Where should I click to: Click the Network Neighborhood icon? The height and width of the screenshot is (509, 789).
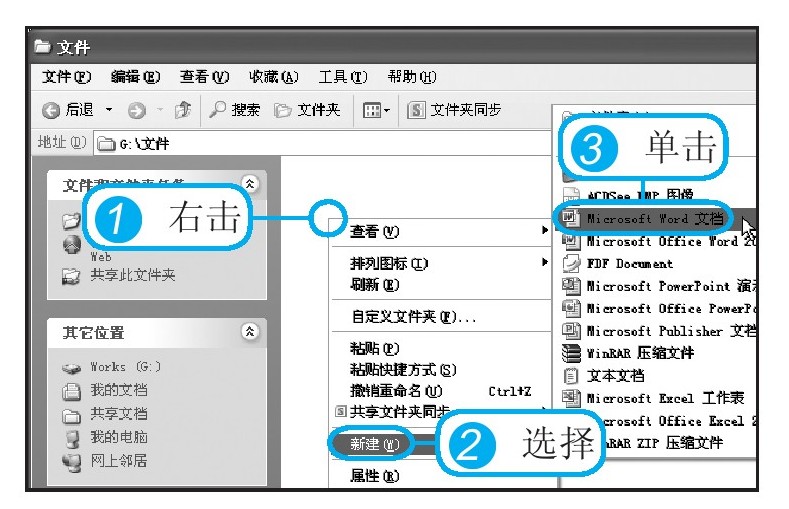click(71, 462)
